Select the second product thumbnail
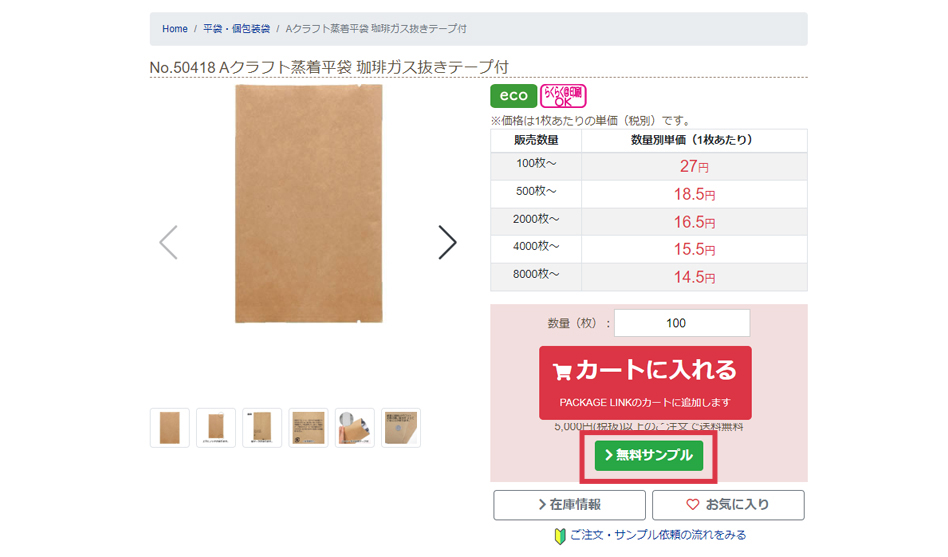The height and width of the screenshot is (557, 948). click(216, 428)
